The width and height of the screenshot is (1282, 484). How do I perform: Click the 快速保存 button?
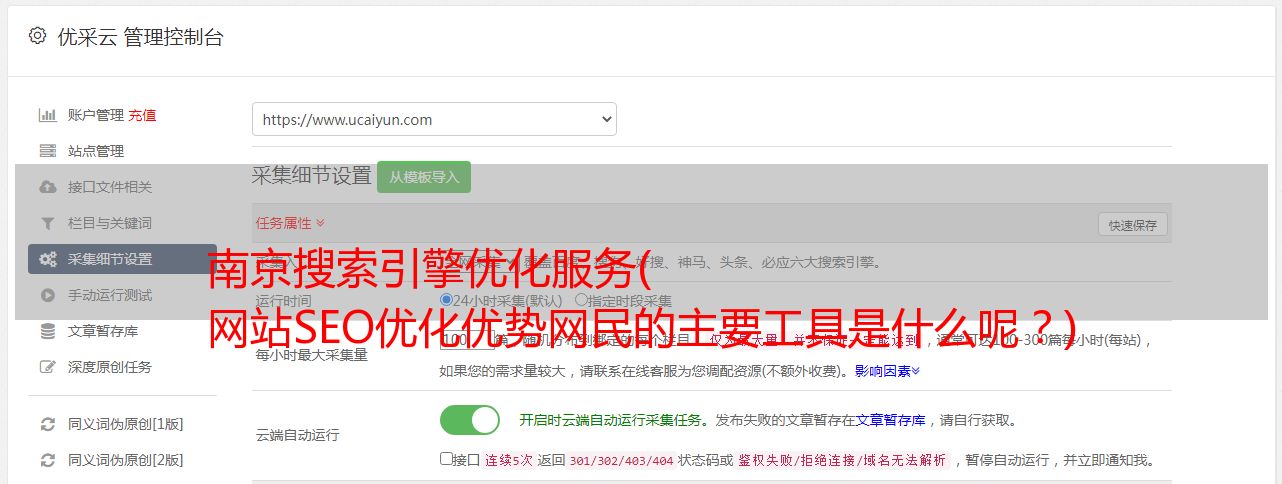point(1132,225)
